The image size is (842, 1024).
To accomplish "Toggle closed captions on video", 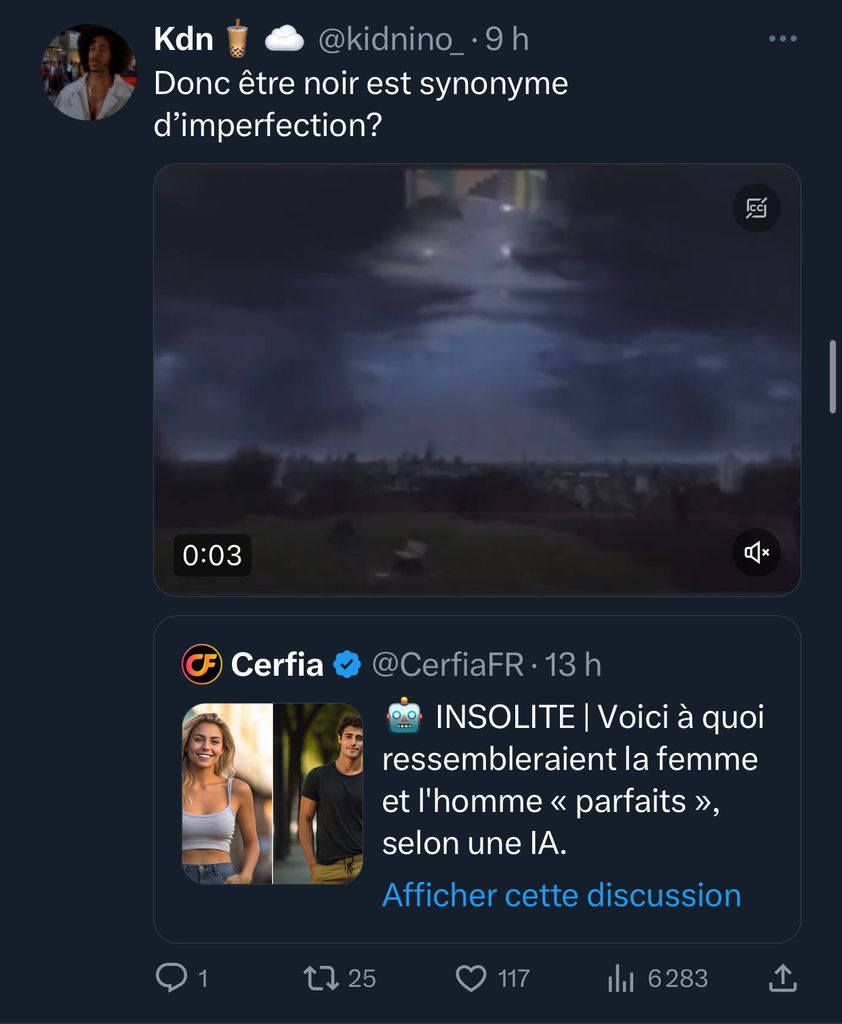I will (756, 208).
